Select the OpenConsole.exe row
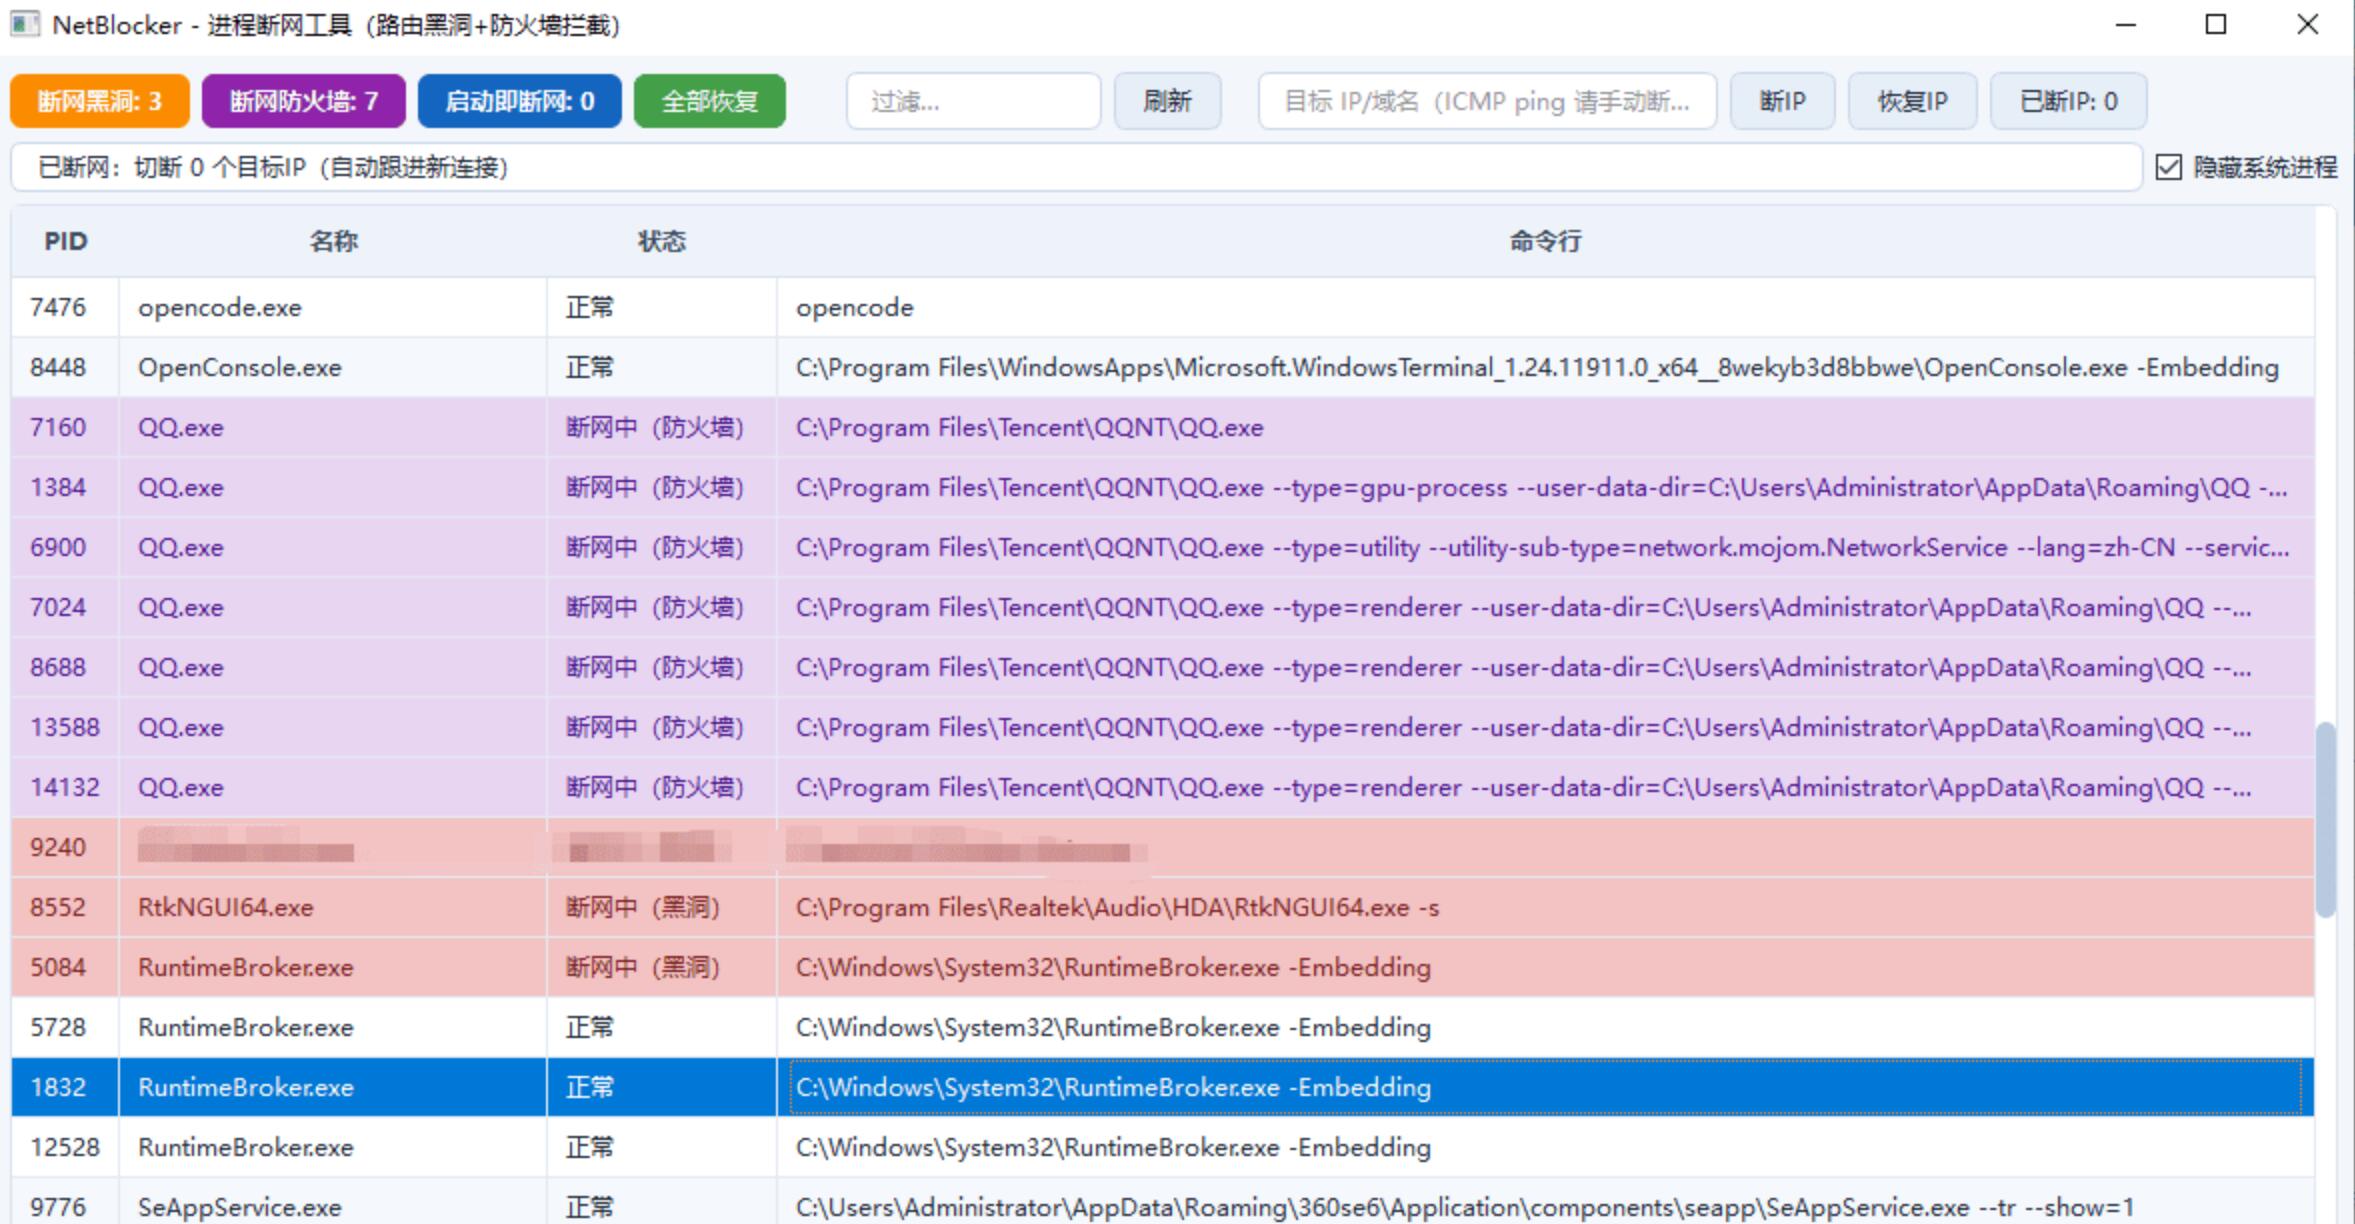Viewport: 2355px width, 1224px height. [1163, 367]
